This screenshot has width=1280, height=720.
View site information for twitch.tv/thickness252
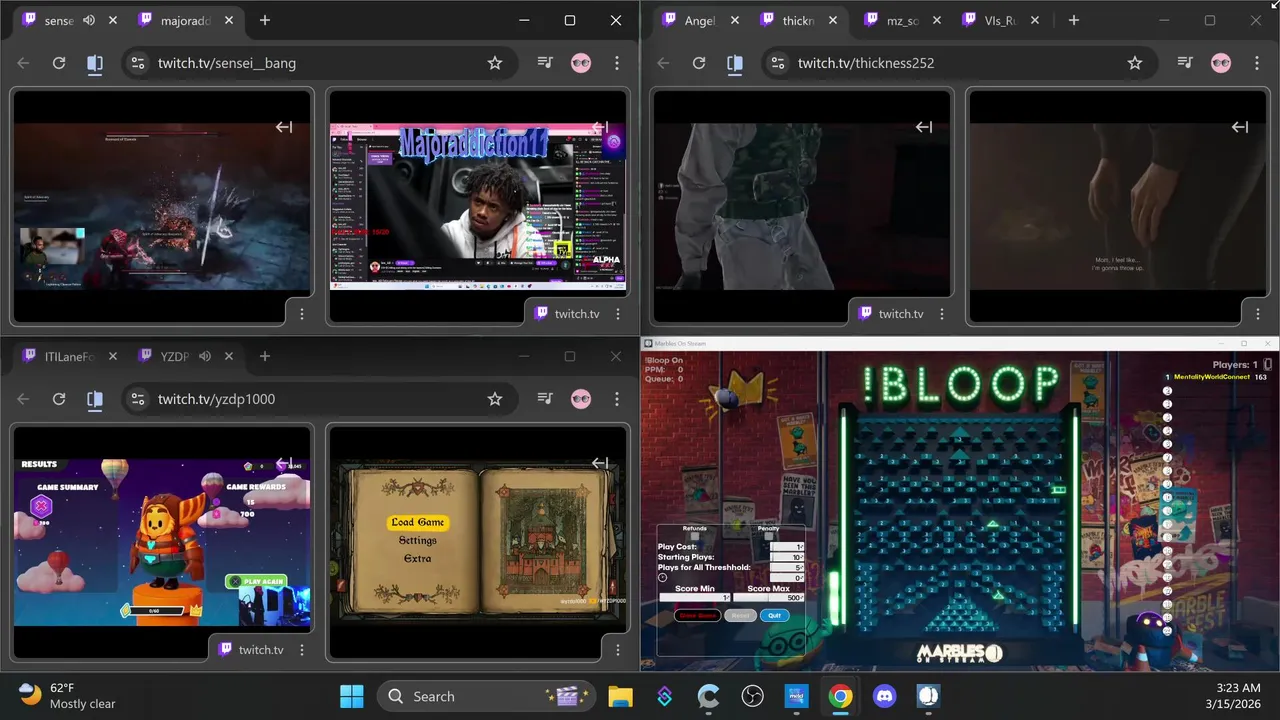779,63
